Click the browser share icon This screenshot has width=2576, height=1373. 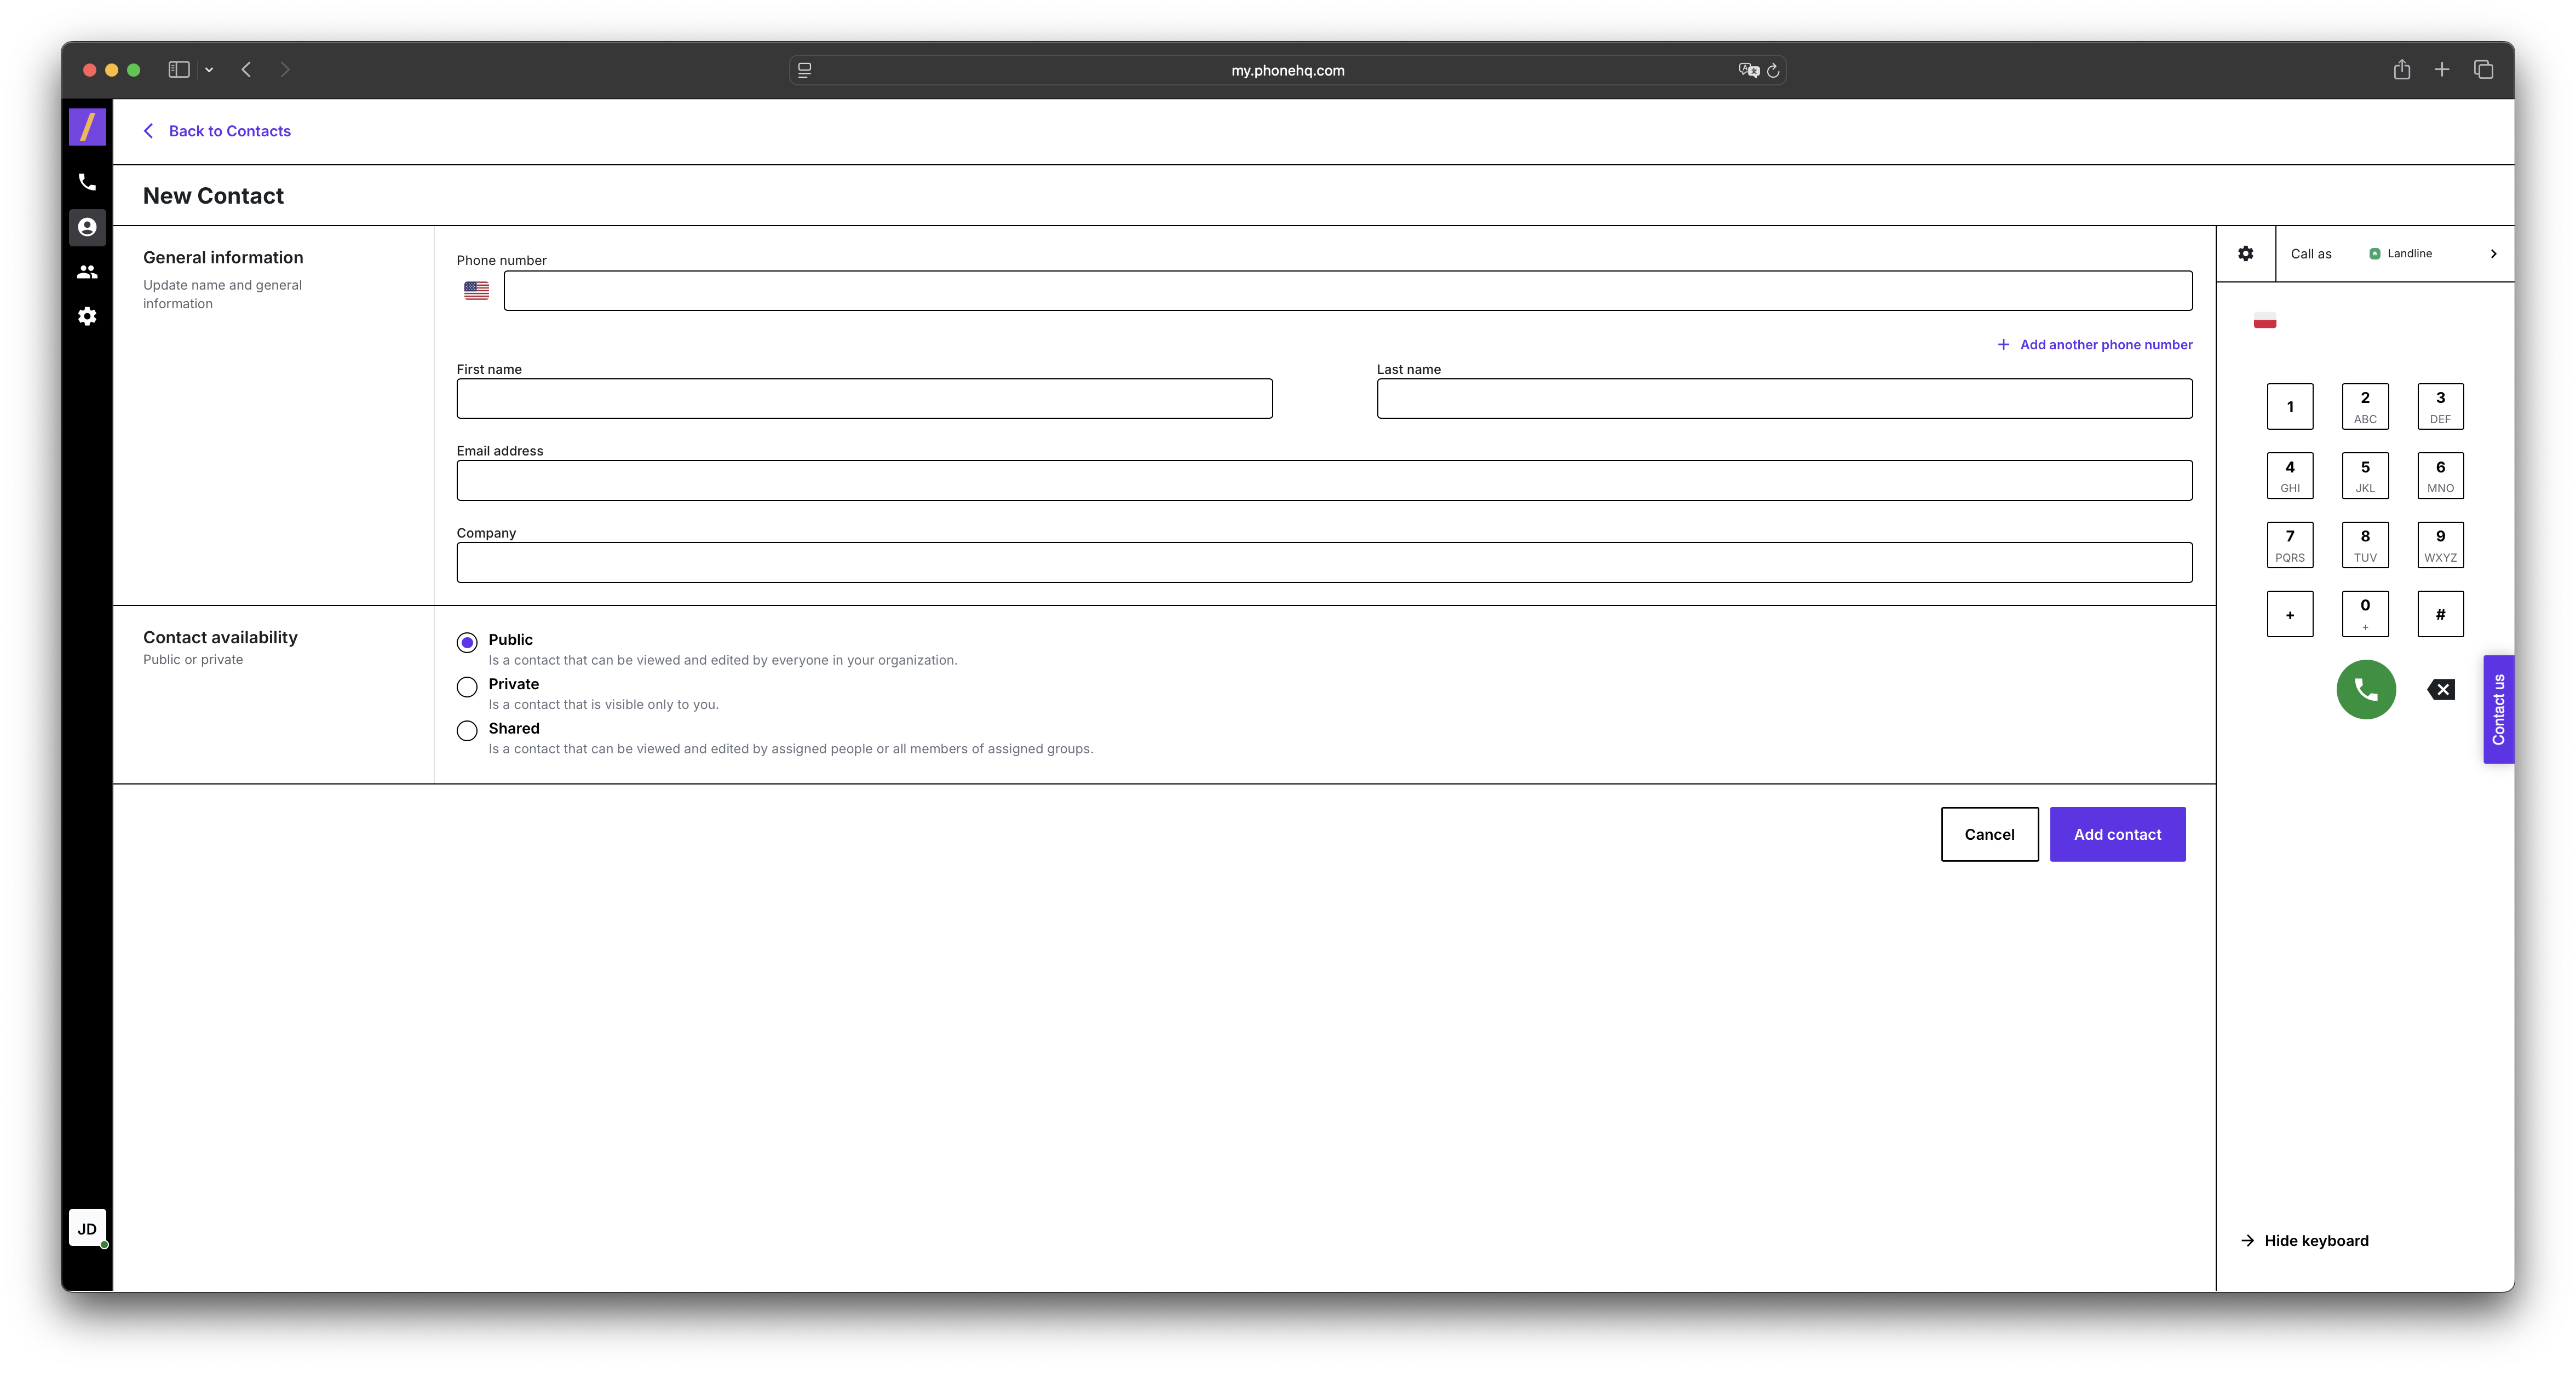coord(2401,70)
